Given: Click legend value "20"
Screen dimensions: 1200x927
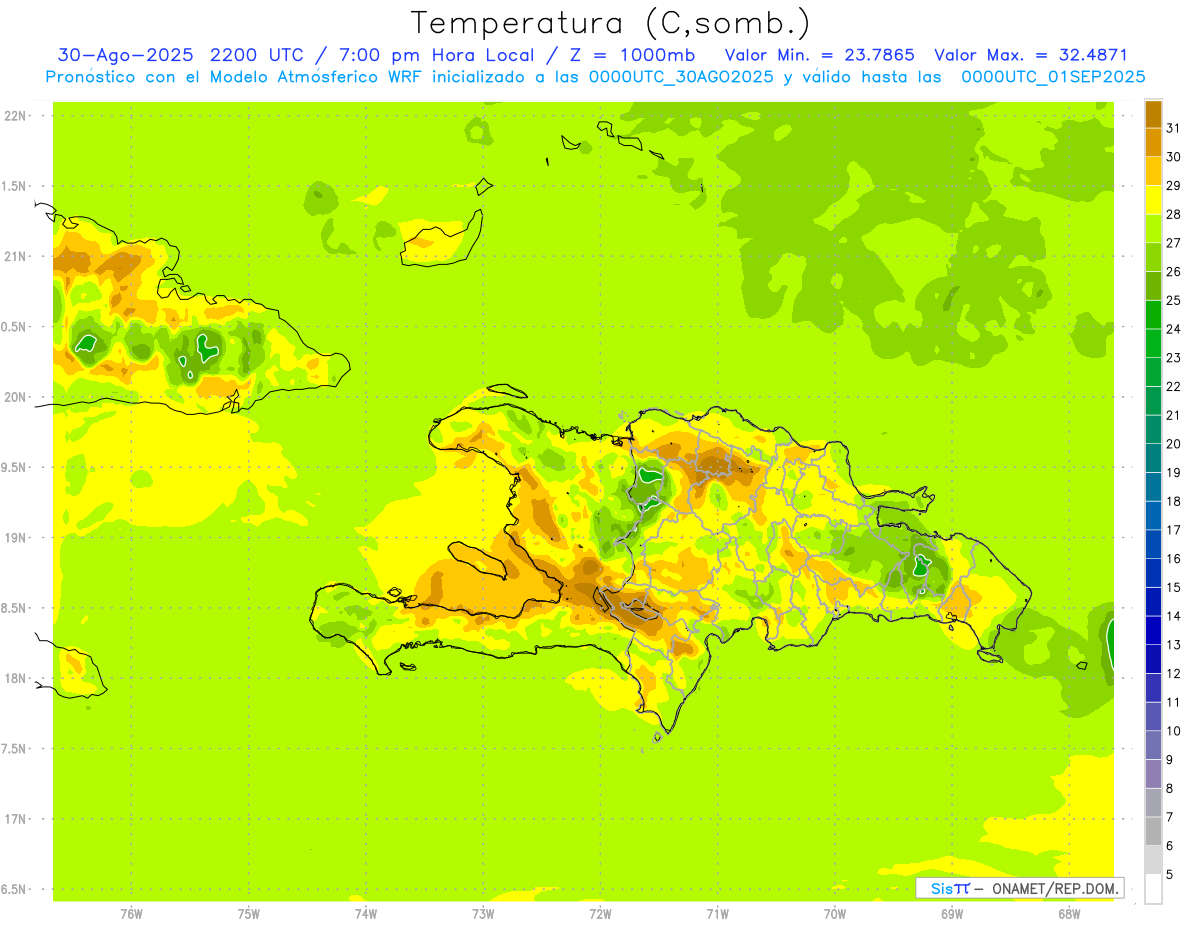Looking at the screenshot, I should [1174, 444].
